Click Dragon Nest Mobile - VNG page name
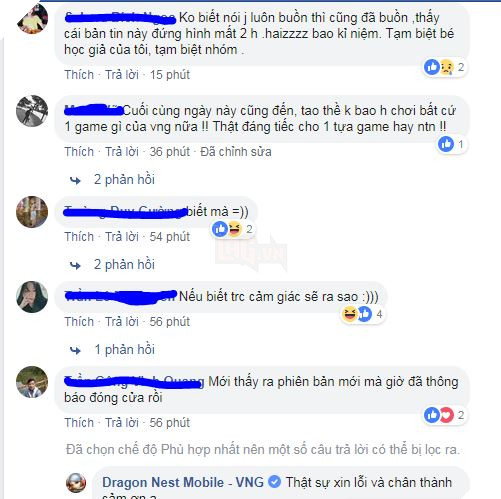 (183, 482)
